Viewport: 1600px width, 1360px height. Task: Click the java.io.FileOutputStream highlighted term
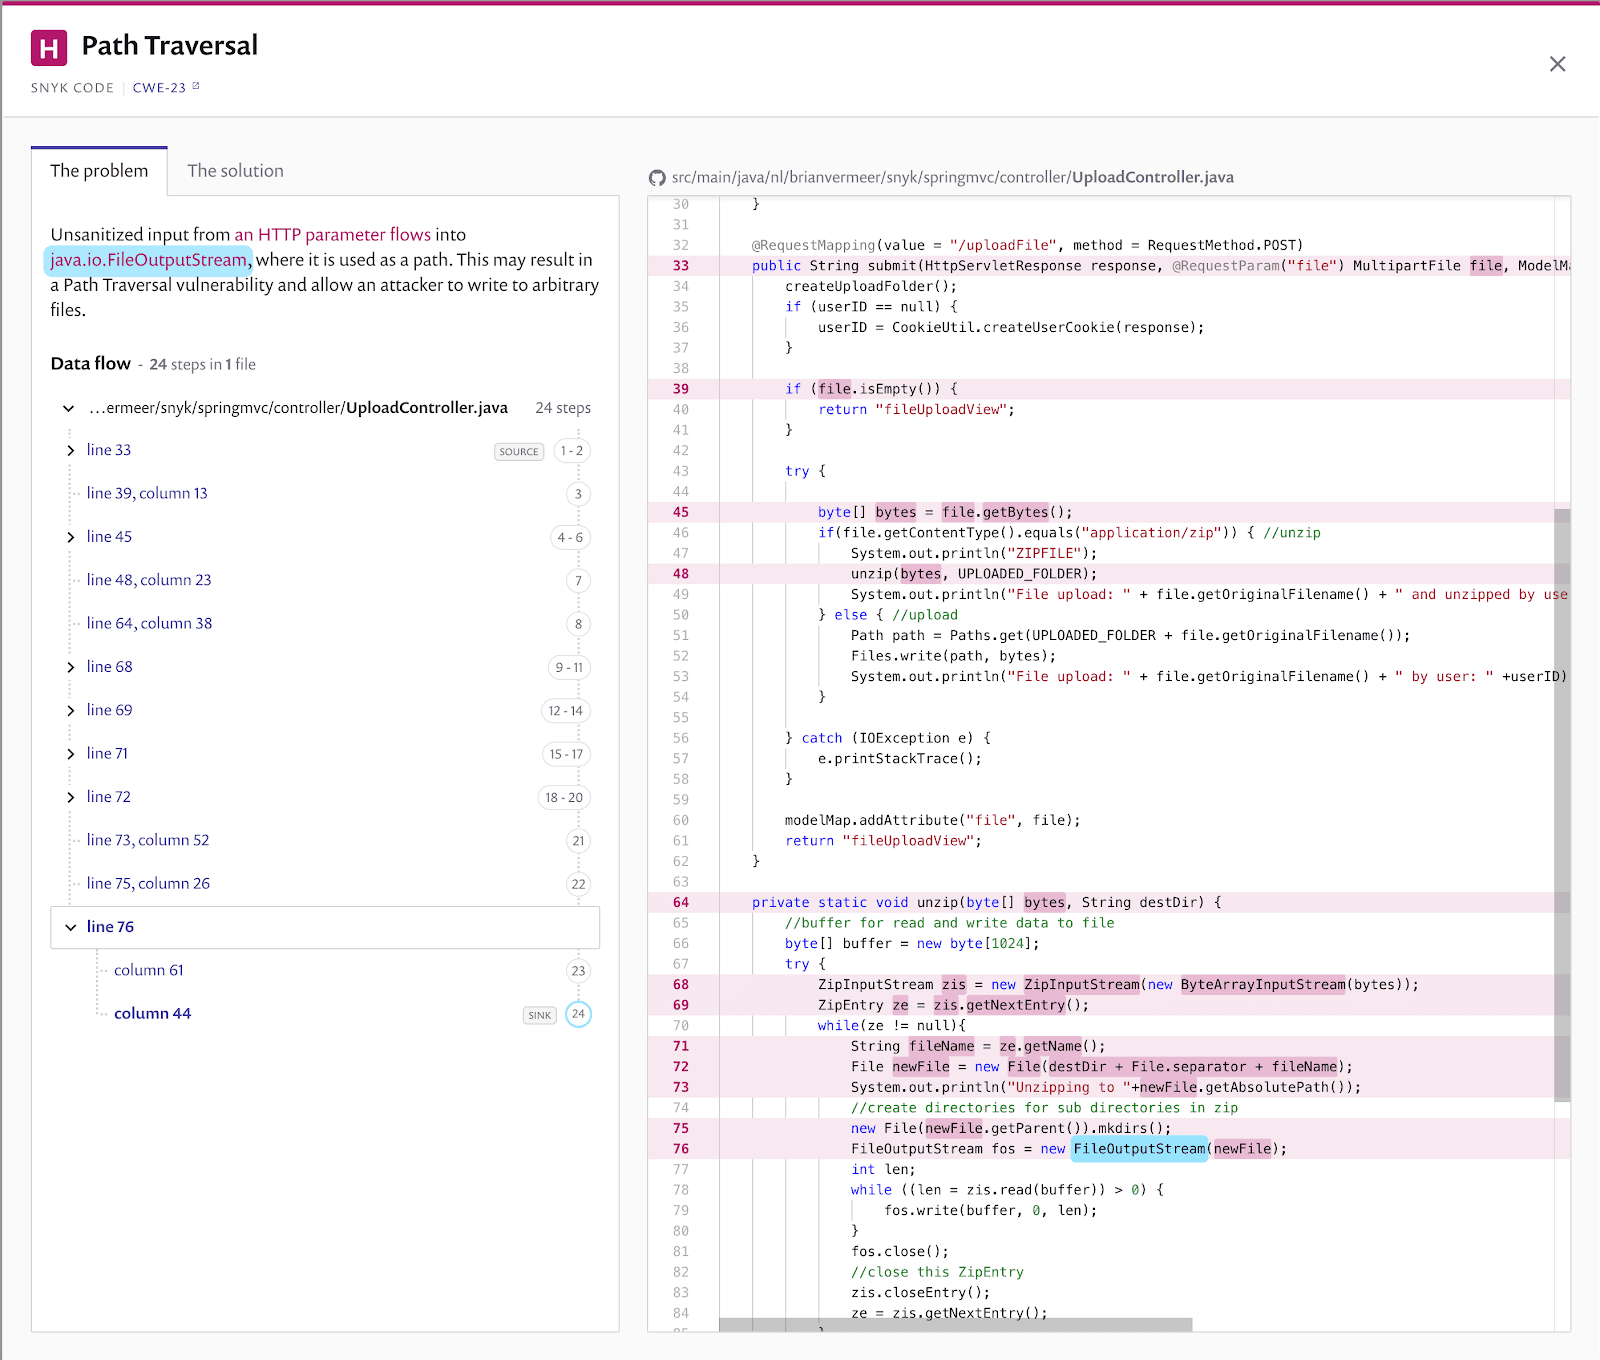[x=148, y=260]
